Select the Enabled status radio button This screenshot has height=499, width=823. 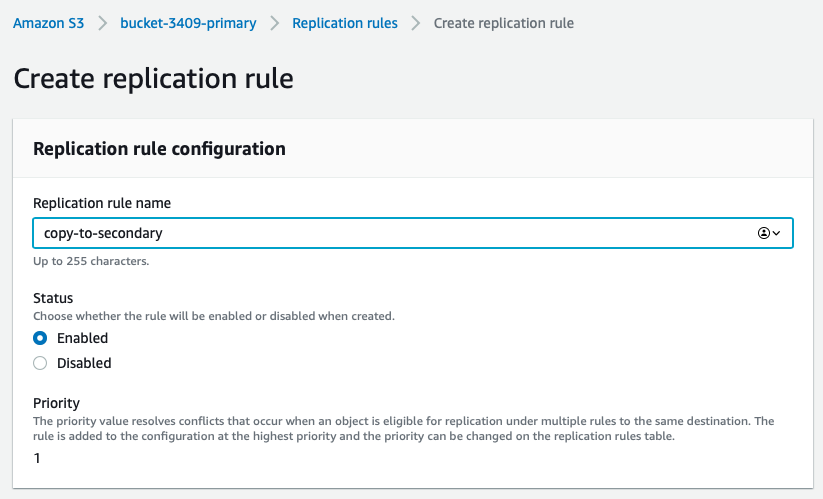pyautogui.click(x=40, y=338)
